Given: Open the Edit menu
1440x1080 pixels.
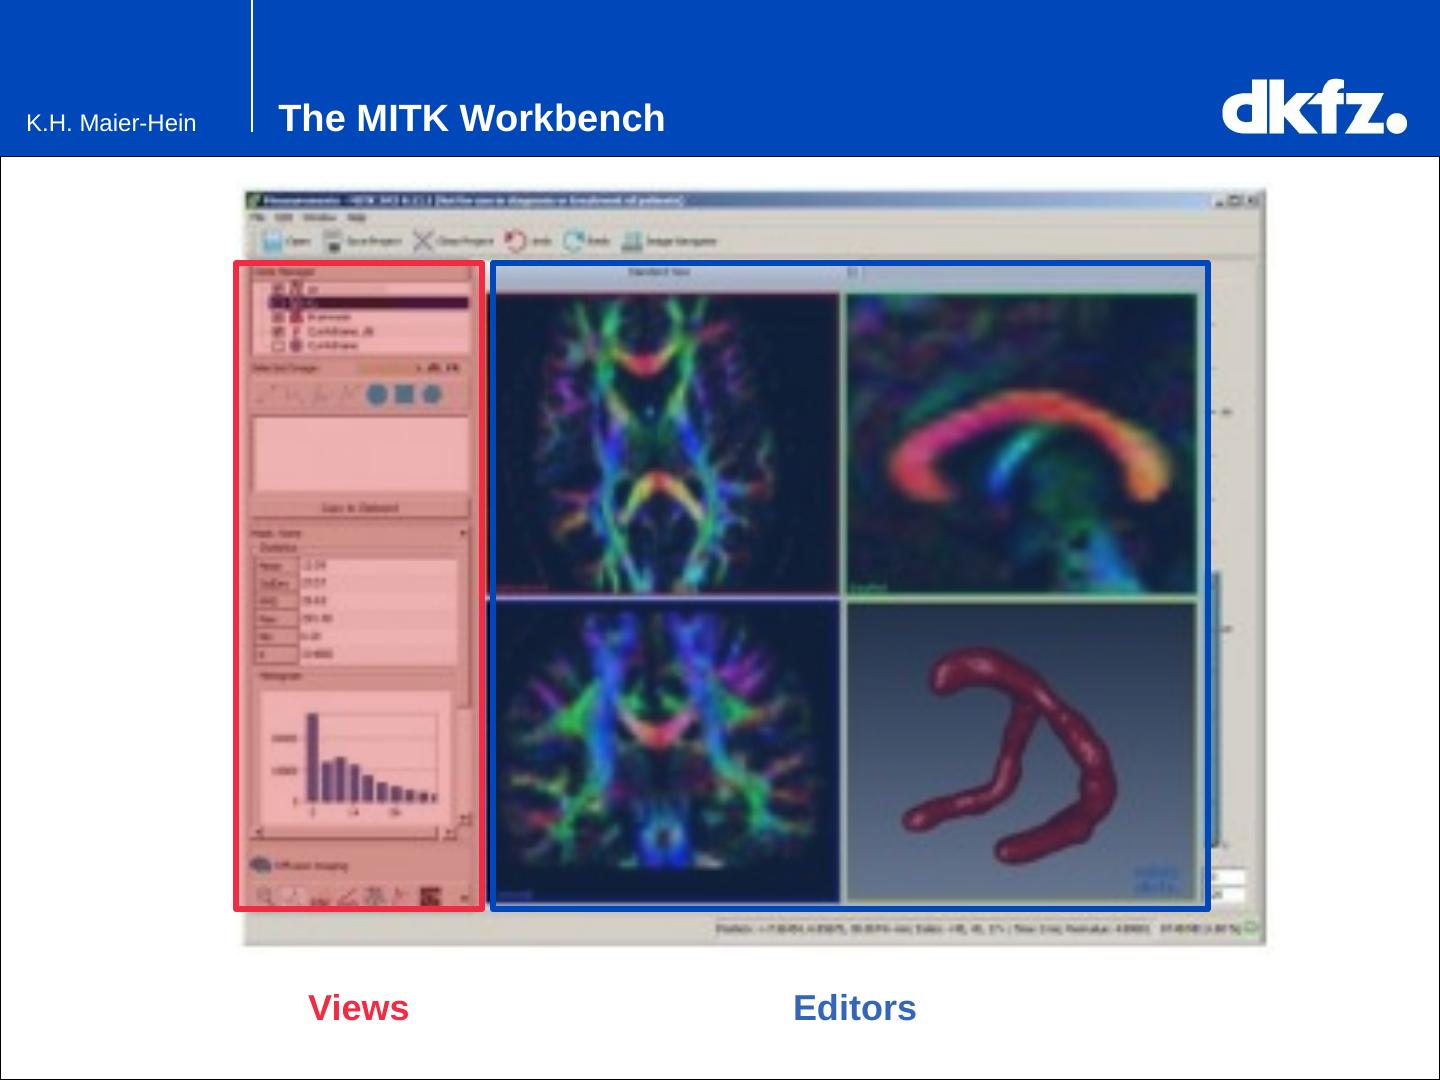Looking at the screenshot, I should point(285,217).
